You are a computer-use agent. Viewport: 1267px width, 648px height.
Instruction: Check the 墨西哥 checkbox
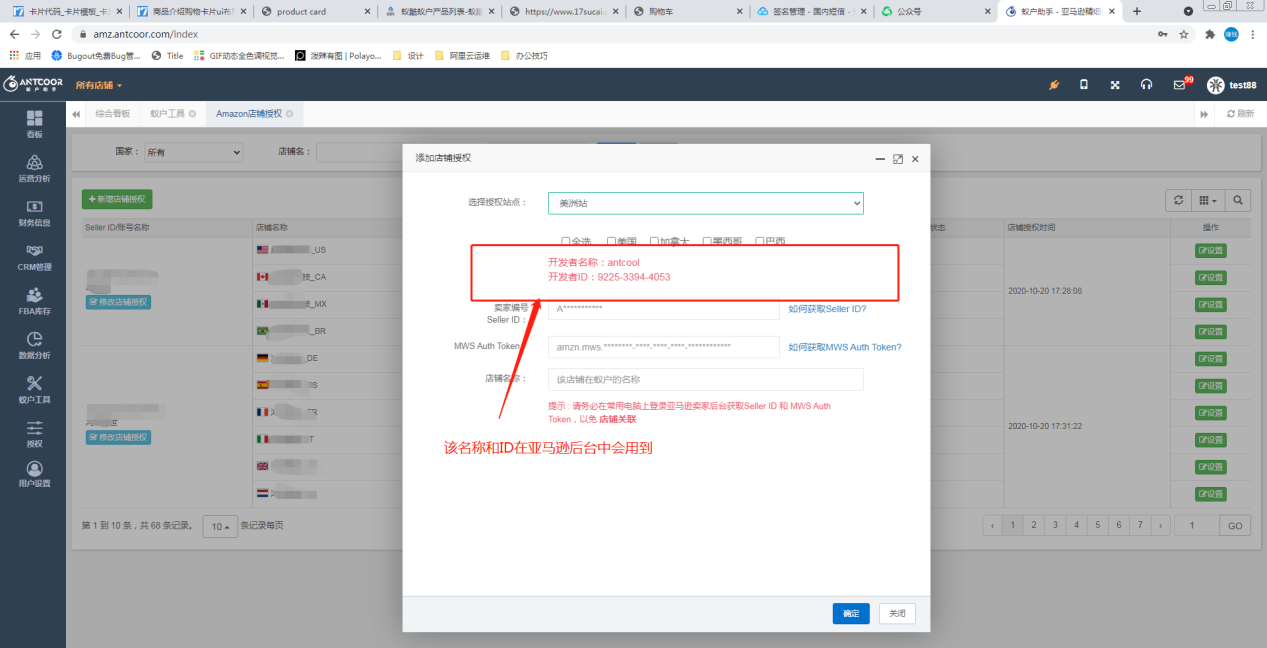point(707,241)
